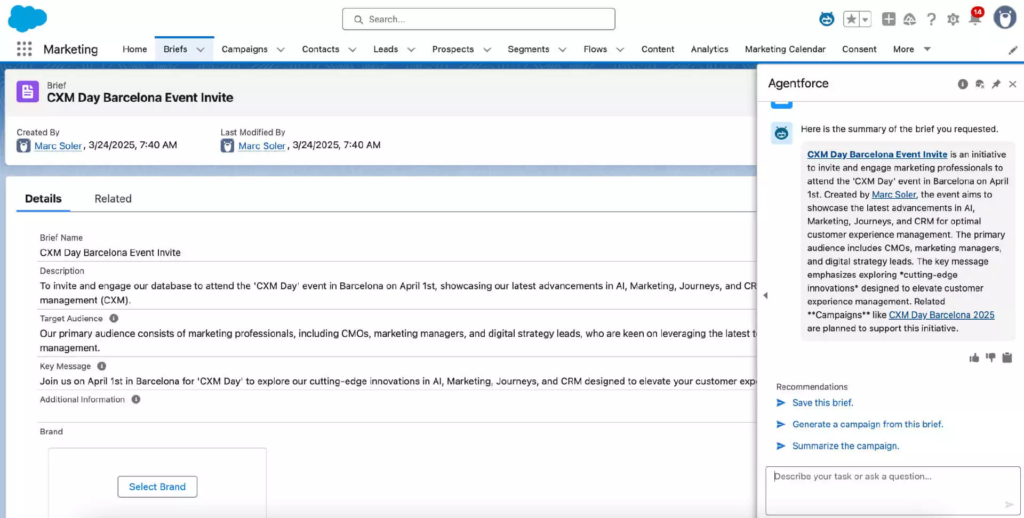Show Target Audience info tooltip
The height and width of the screenshot is (518, 1024).
(x=114, y=318)
